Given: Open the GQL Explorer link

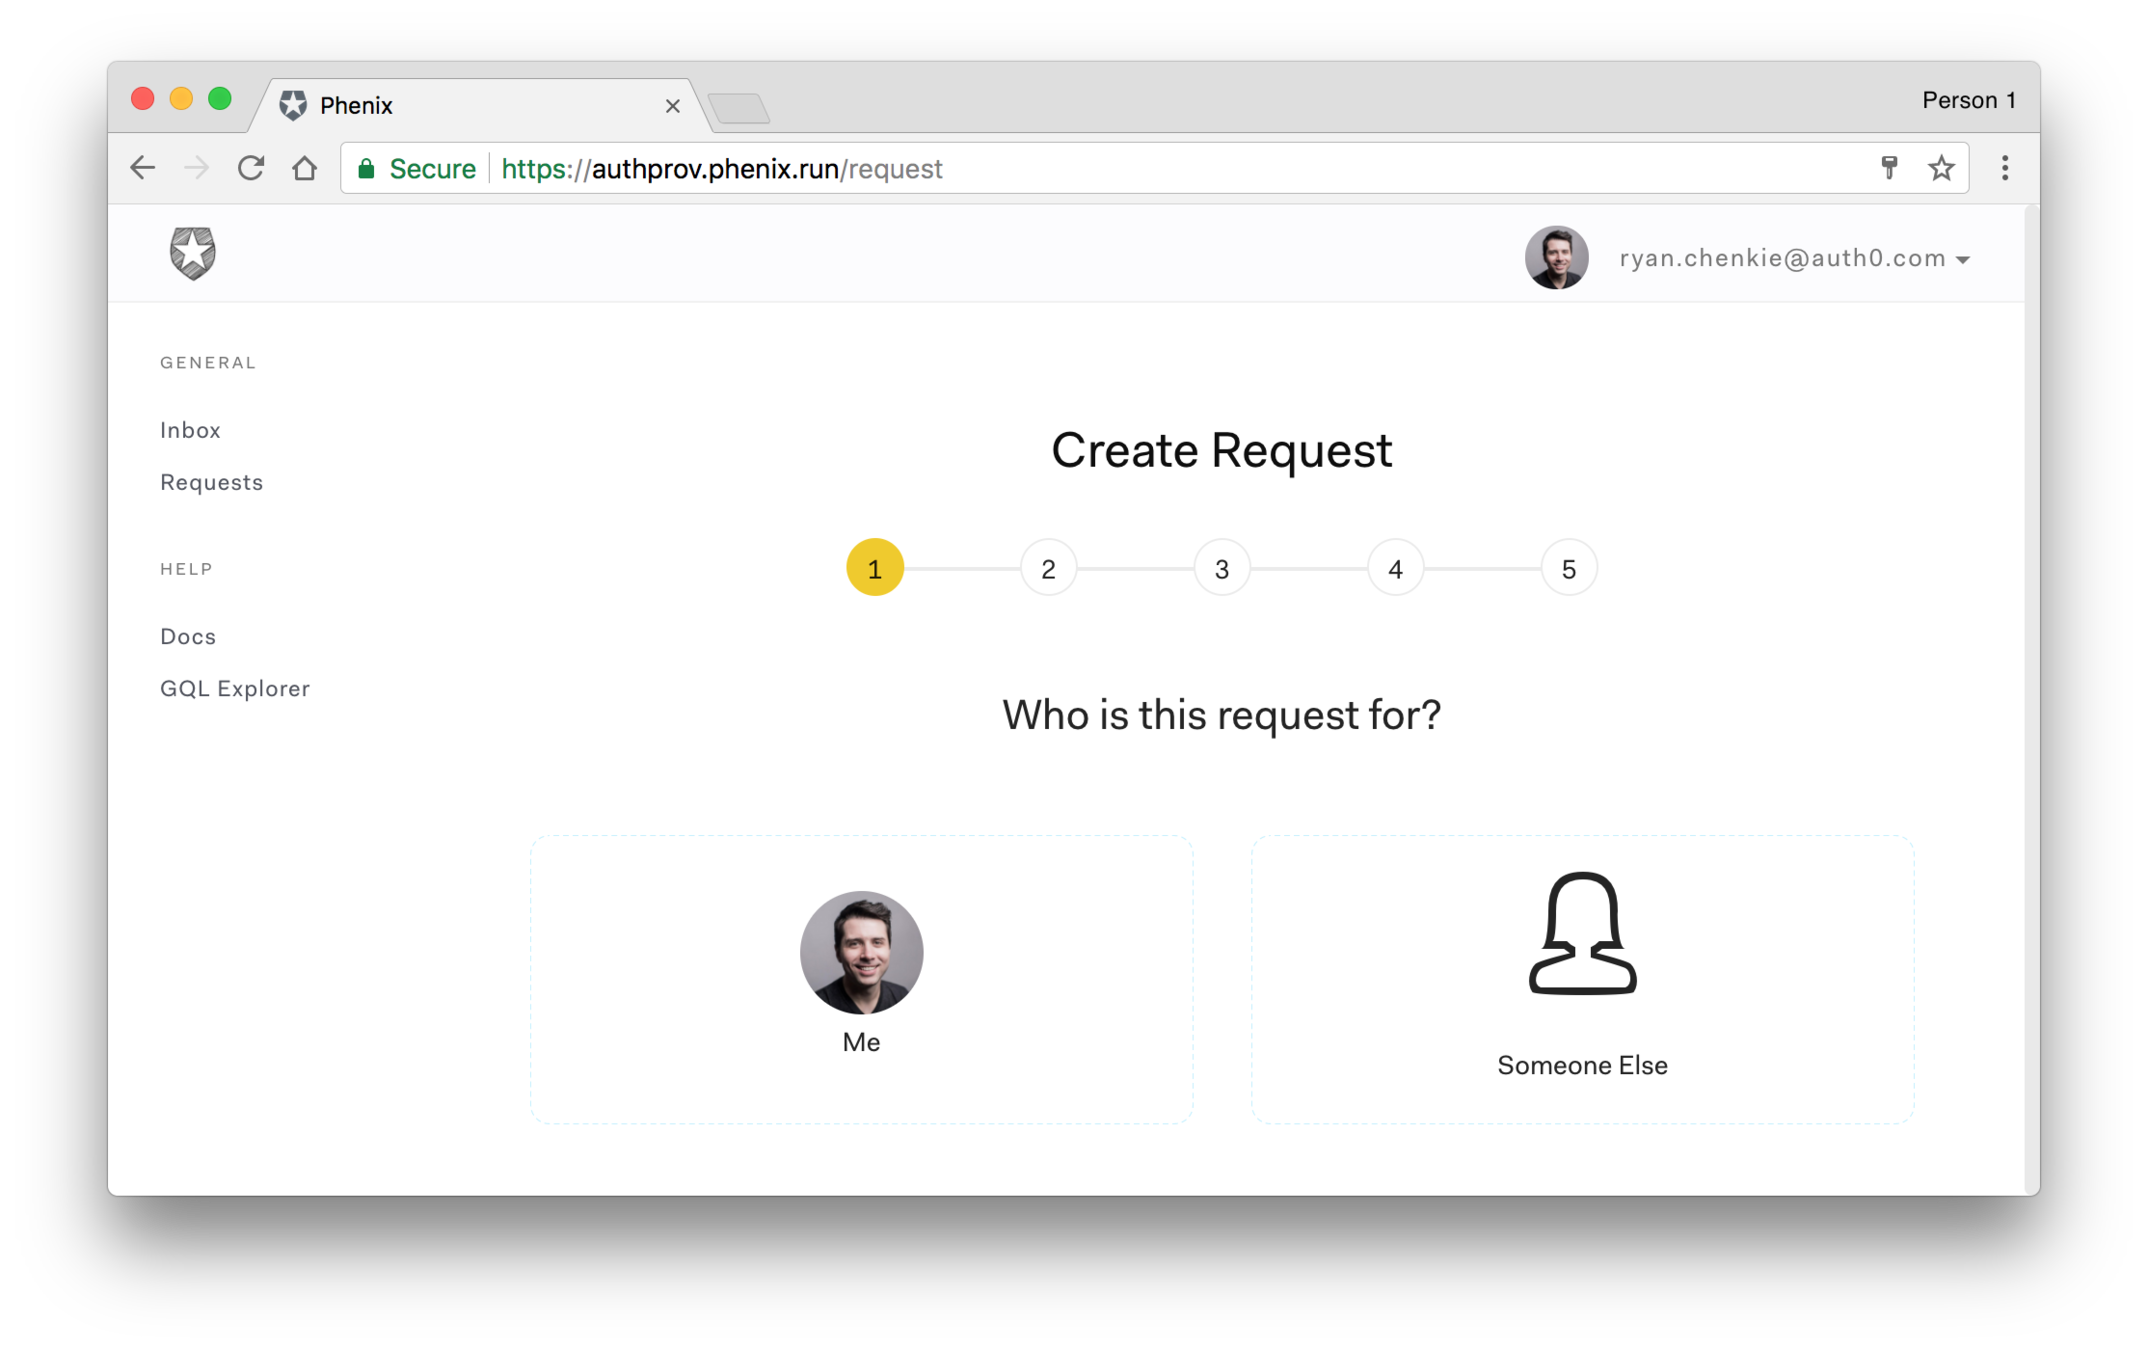Looking at the screenshot, I should pos(235,688).
